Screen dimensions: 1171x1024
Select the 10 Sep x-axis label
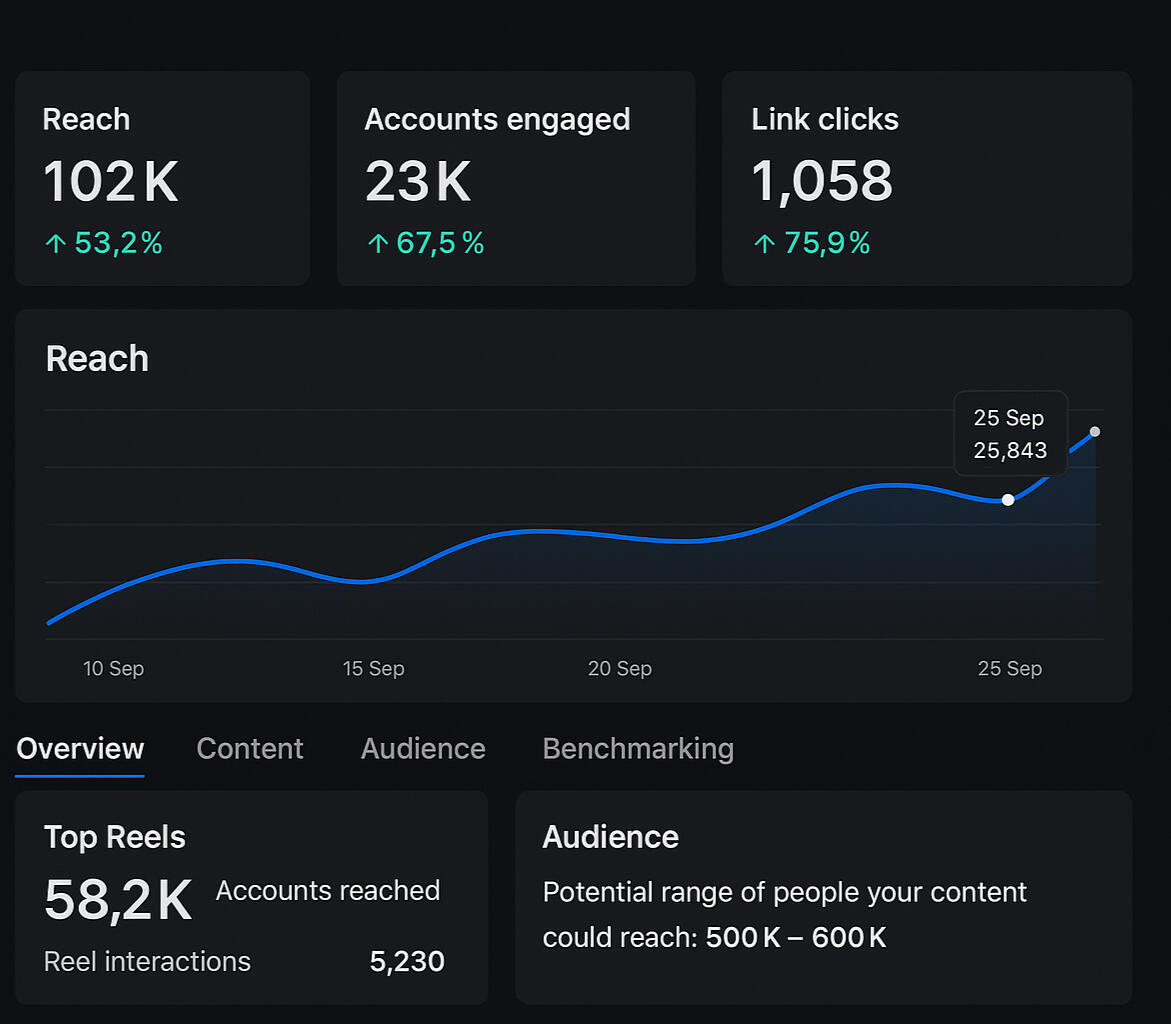pyautogui.click(x=113, y=668)
